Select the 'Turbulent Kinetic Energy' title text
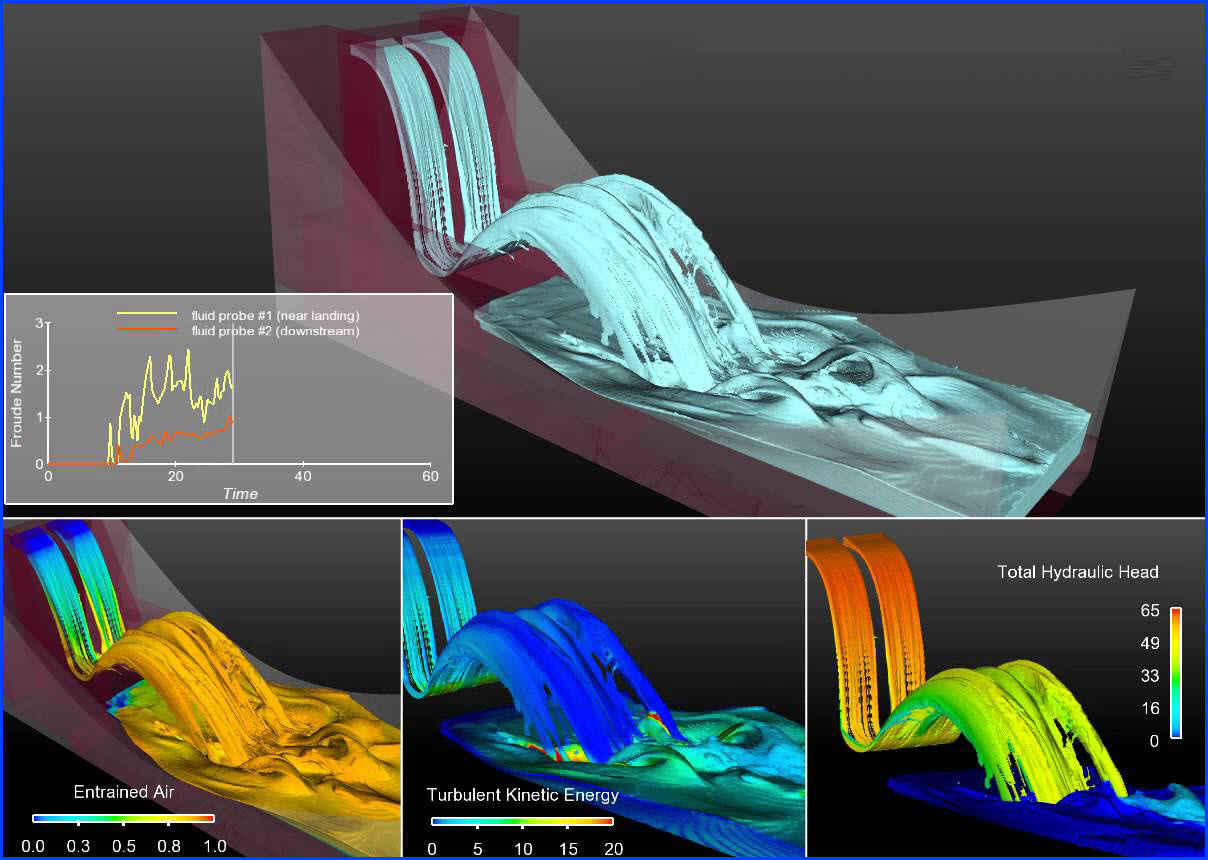 tap(523, 795)
